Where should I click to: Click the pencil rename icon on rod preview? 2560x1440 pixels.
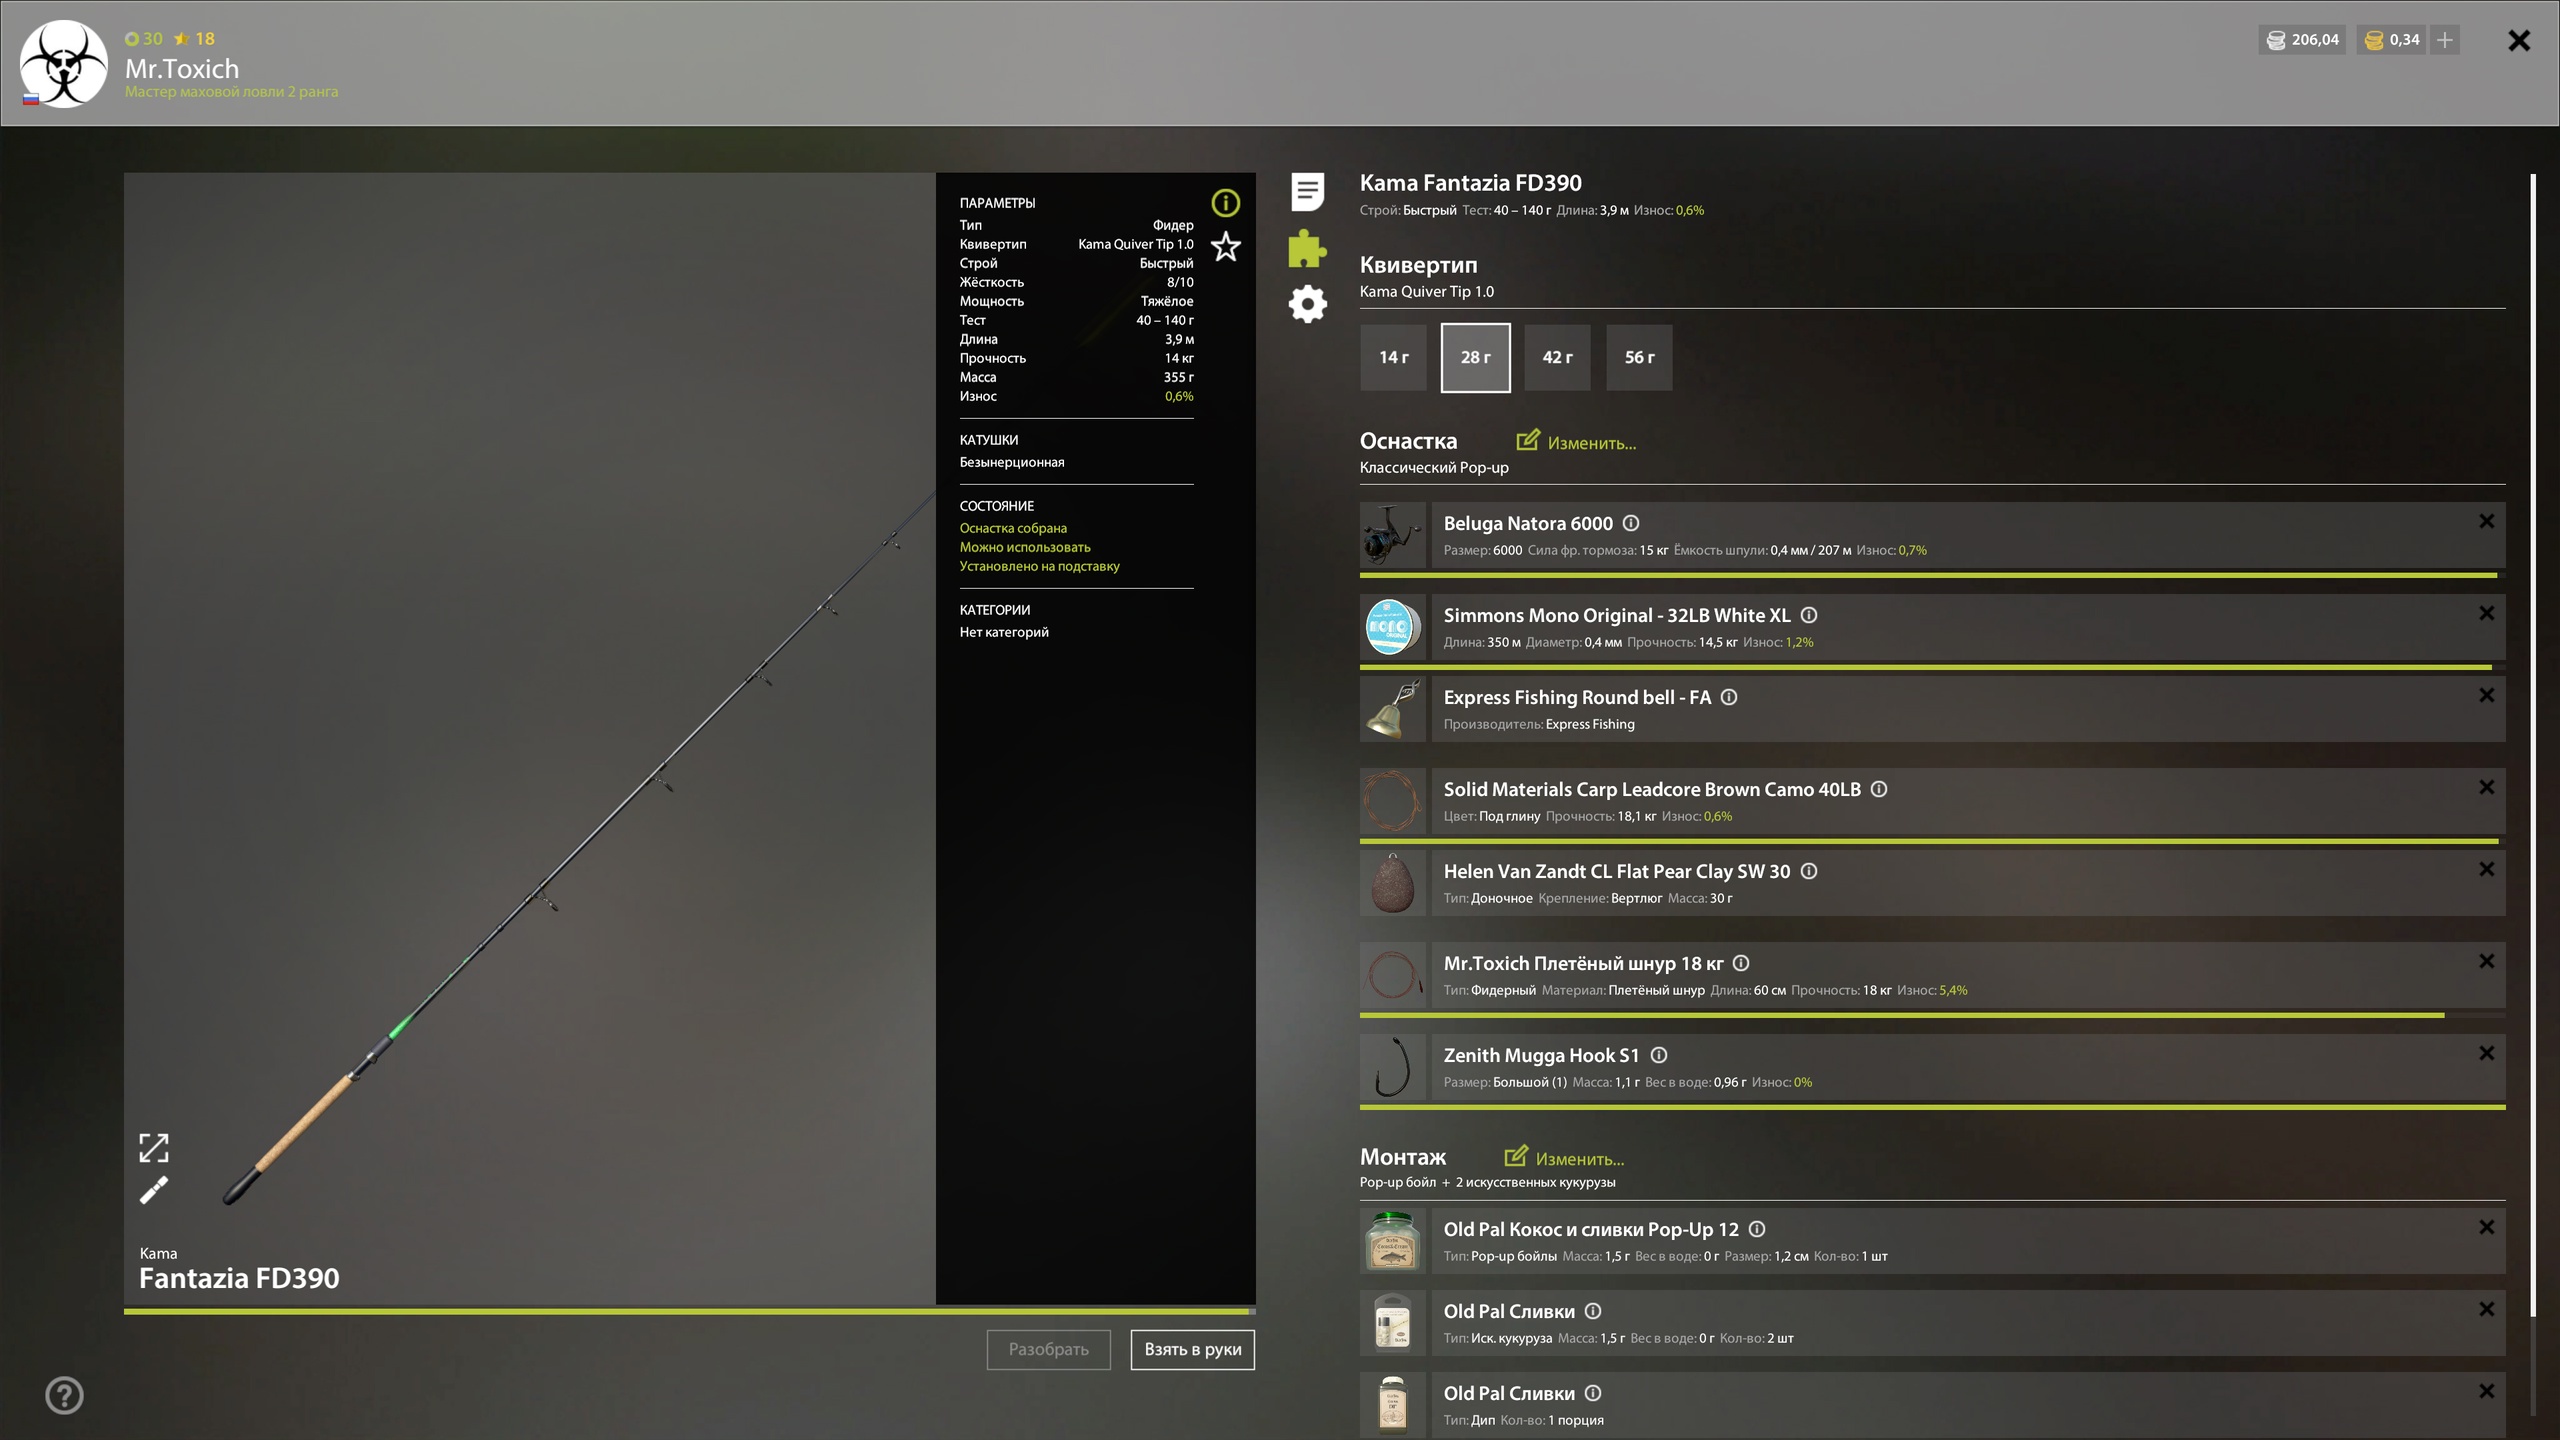click(x=153, y=1190)
